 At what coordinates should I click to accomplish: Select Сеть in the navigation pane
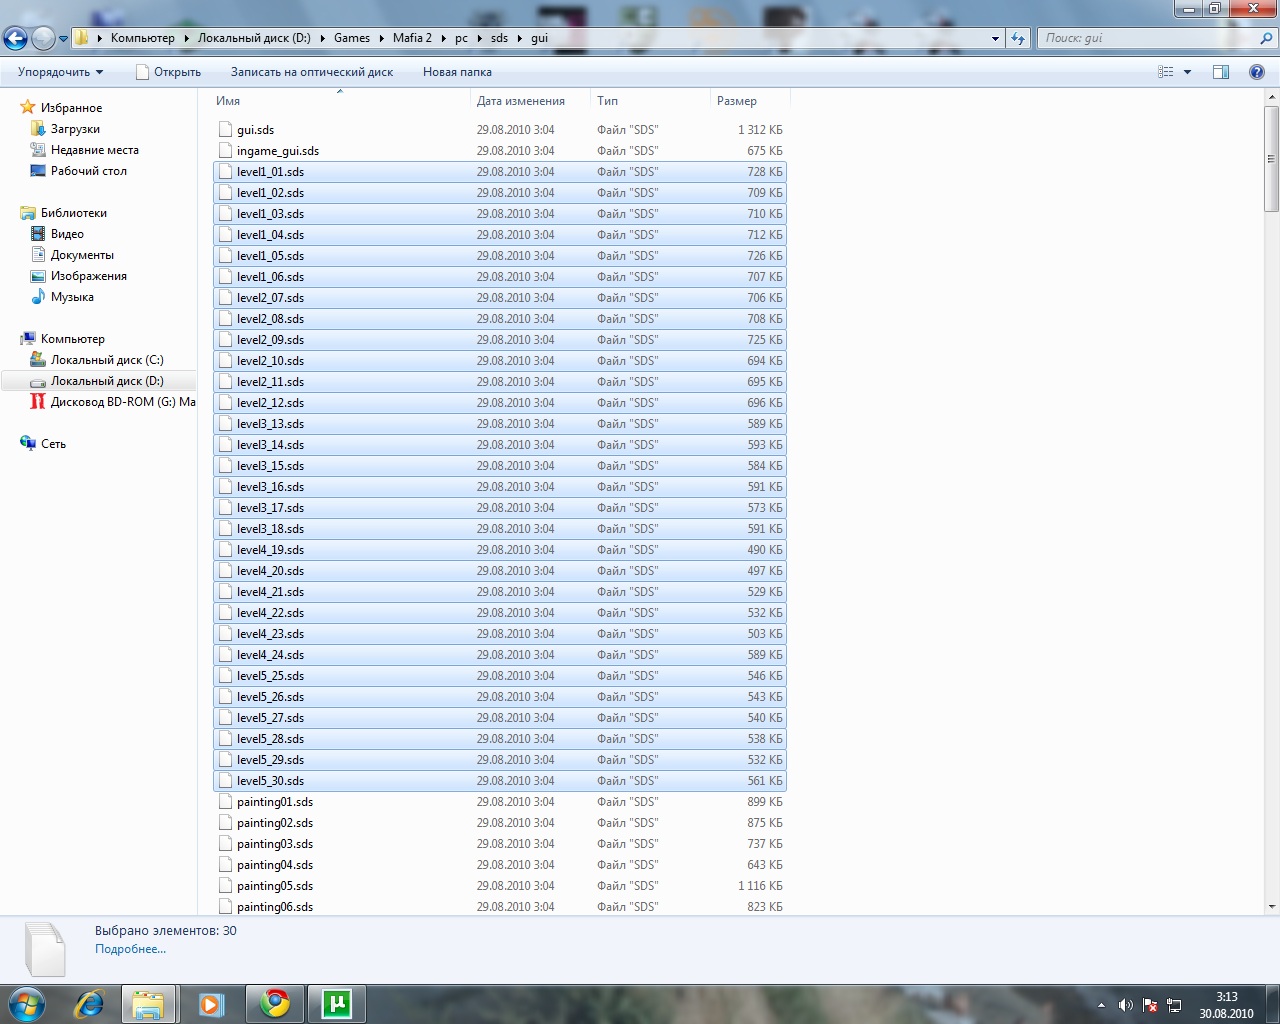(53, 444)
